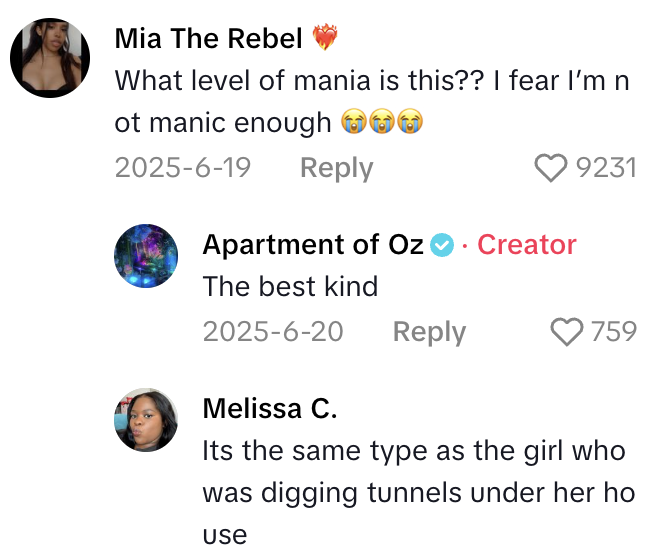Image resolution: width=666 pixels, height=556 pixels.
Task: Click the heart-on-fire emoji after Mia's name
Action: click(x=326, y=39)
